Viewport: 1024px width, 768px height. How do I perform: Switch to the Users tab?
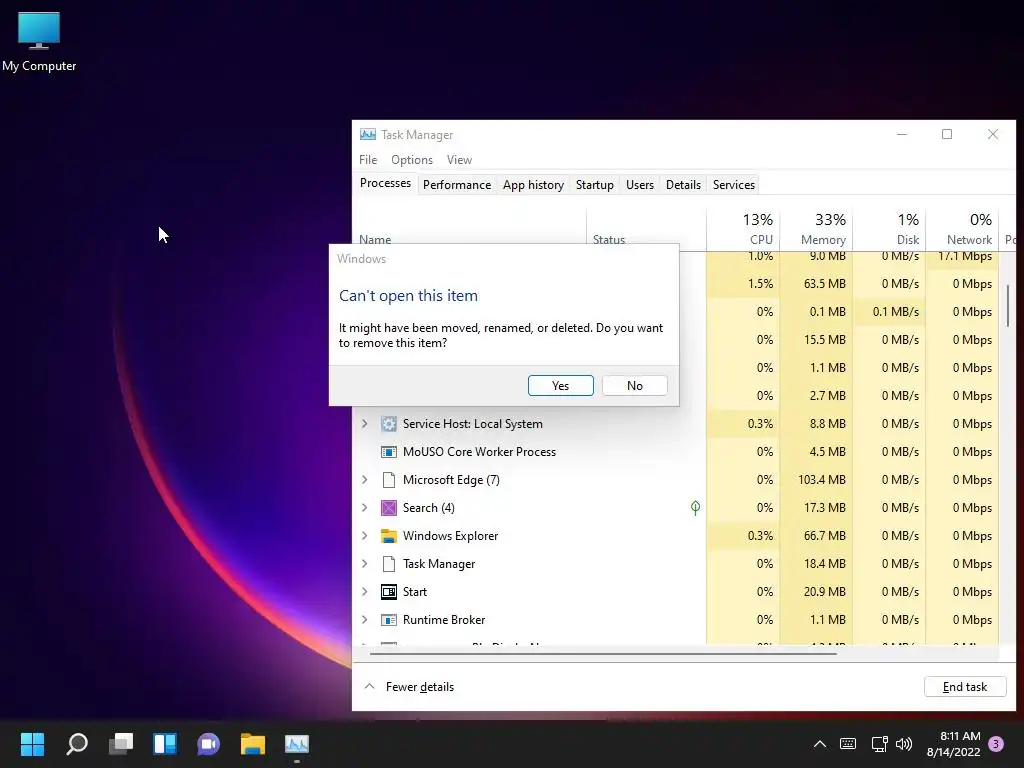639,185
